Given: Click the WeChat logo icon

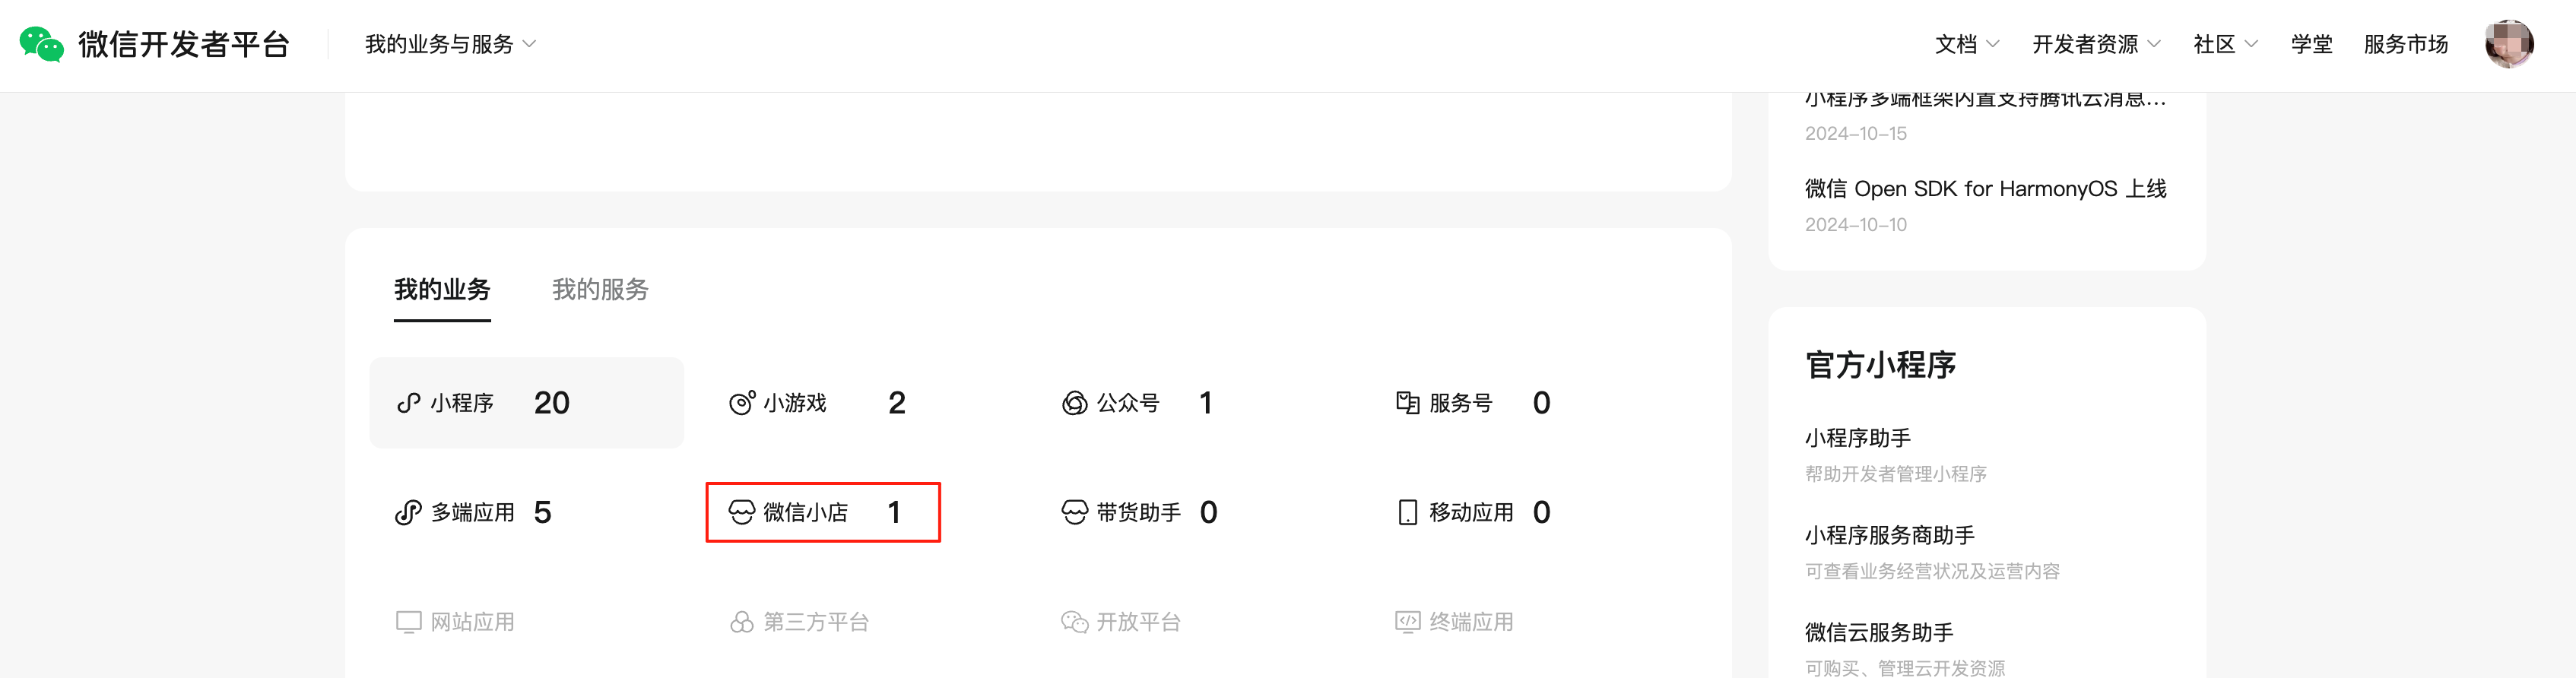Looking at the screenshot, I should point(41,44).
